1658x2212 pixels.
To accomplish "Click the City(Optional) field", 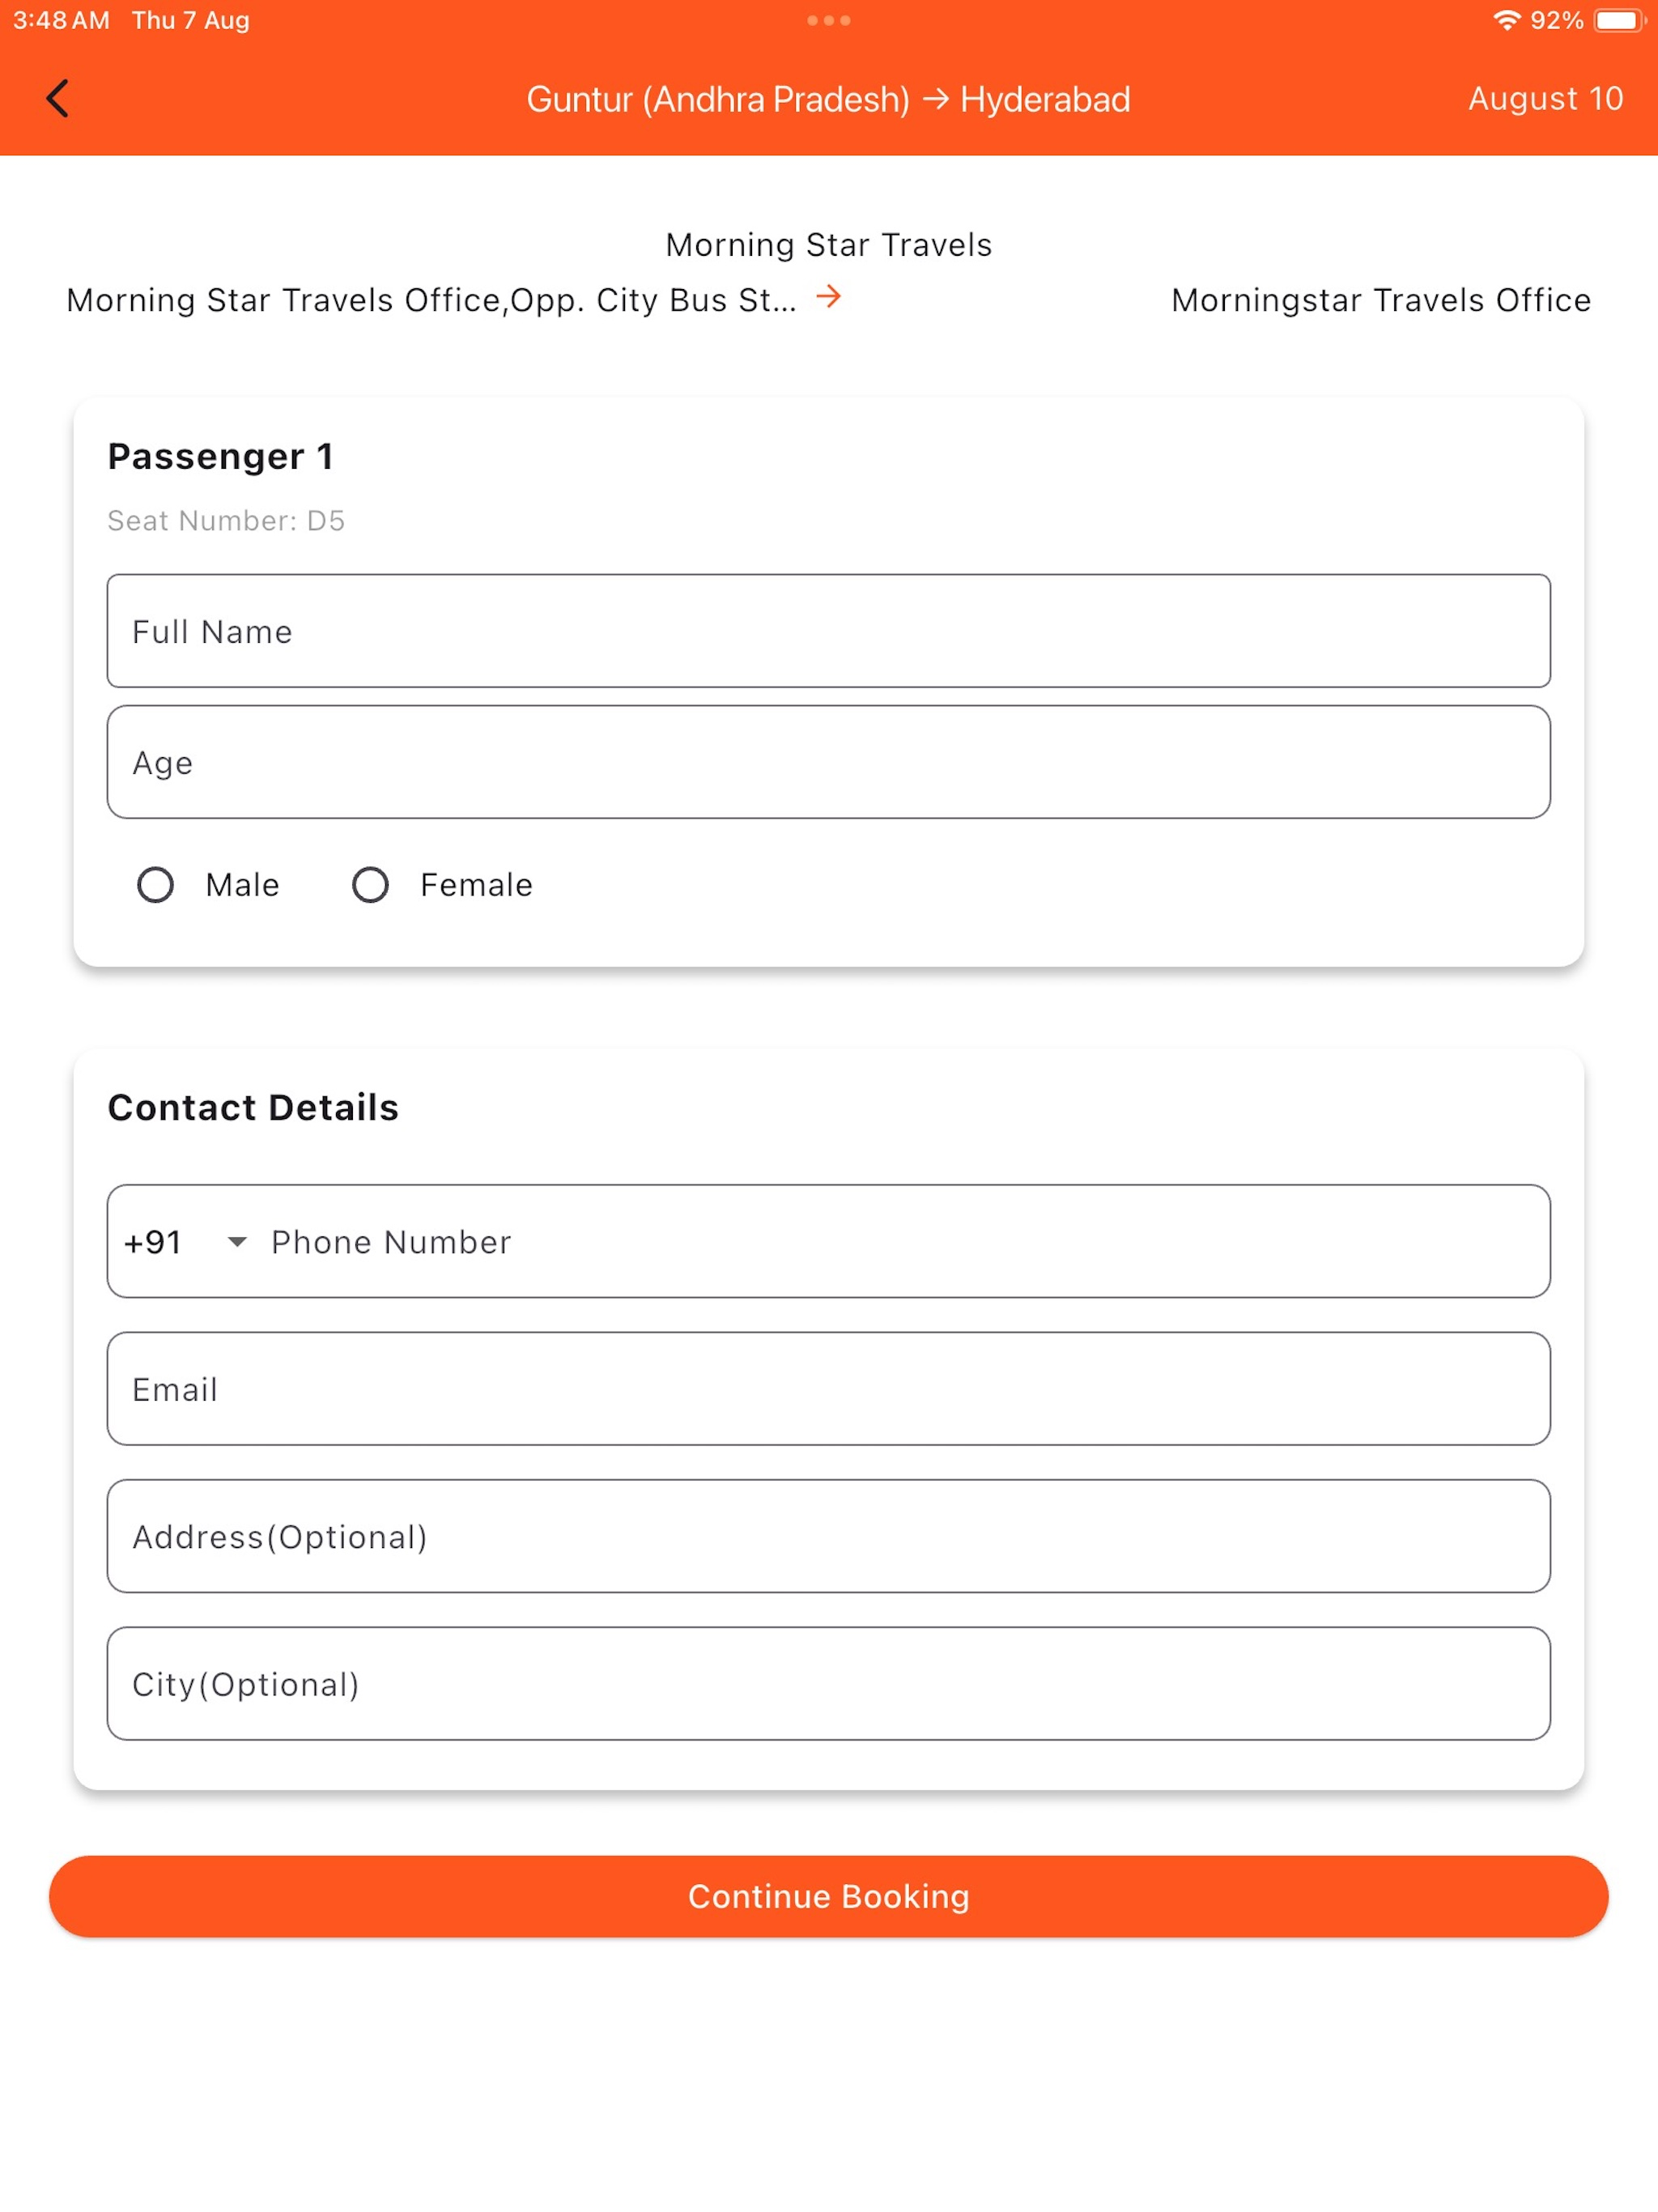I will [x=828, y=1684].
